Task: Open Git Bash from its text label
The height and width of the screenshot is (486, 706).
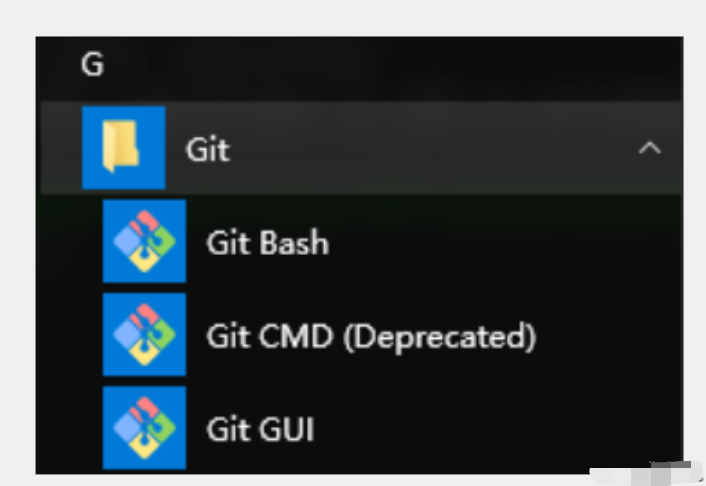Action: (x=267, y=243)
